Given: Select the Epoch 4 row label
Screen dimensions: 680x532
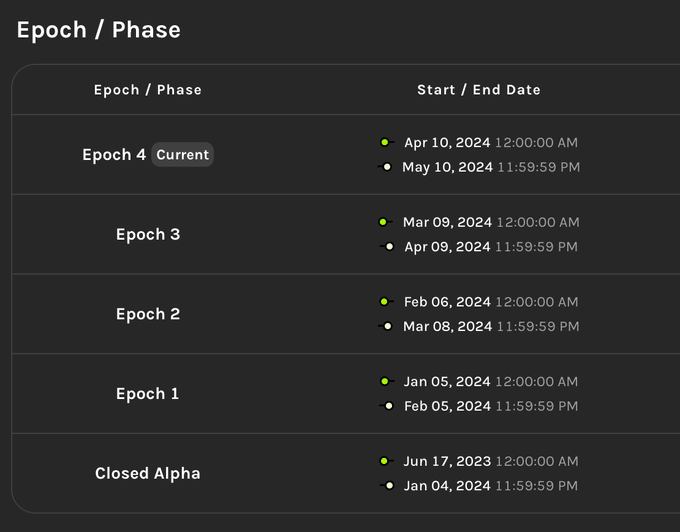Looking at the screenshot, I should click(114, 155).
